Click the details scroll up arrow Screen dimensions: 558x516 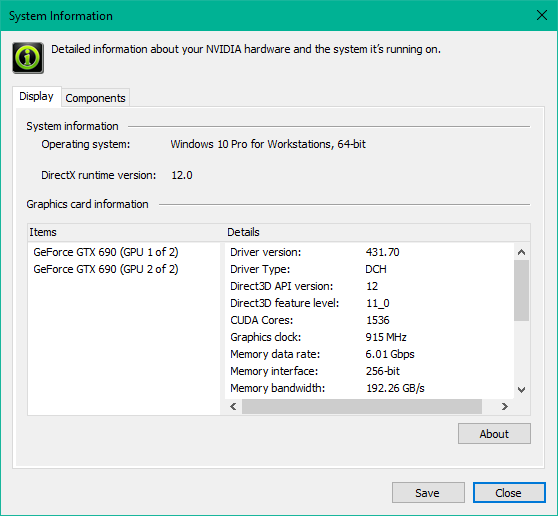pos(522,252)
